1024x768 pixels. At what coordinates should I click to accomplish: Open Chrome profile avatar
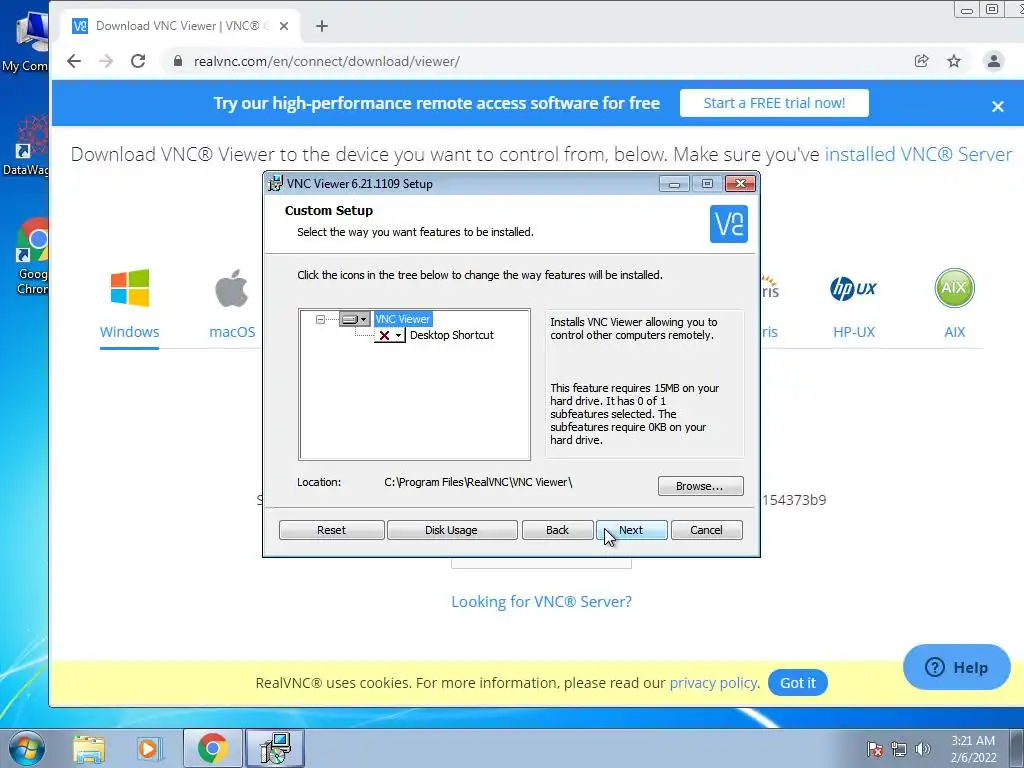(994, 61)
